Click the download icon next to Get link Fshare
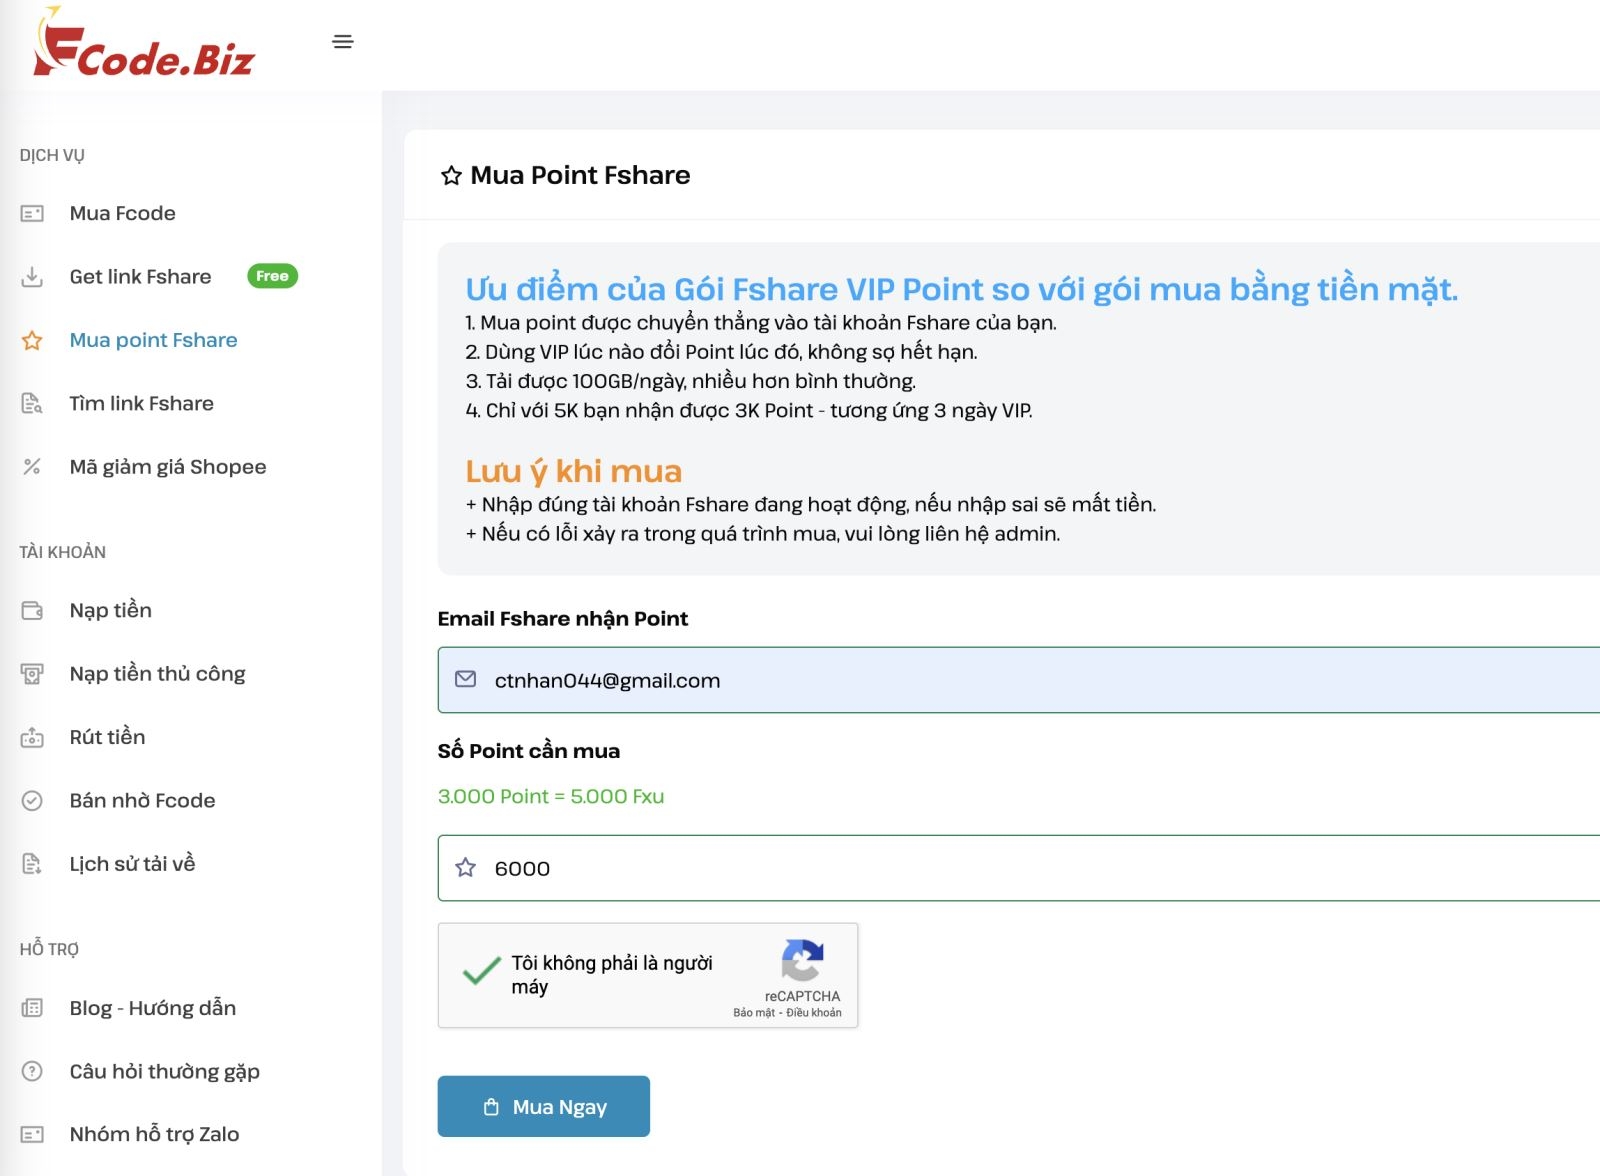Viewport: 1600px width, 1176px height. click(31, 276)
